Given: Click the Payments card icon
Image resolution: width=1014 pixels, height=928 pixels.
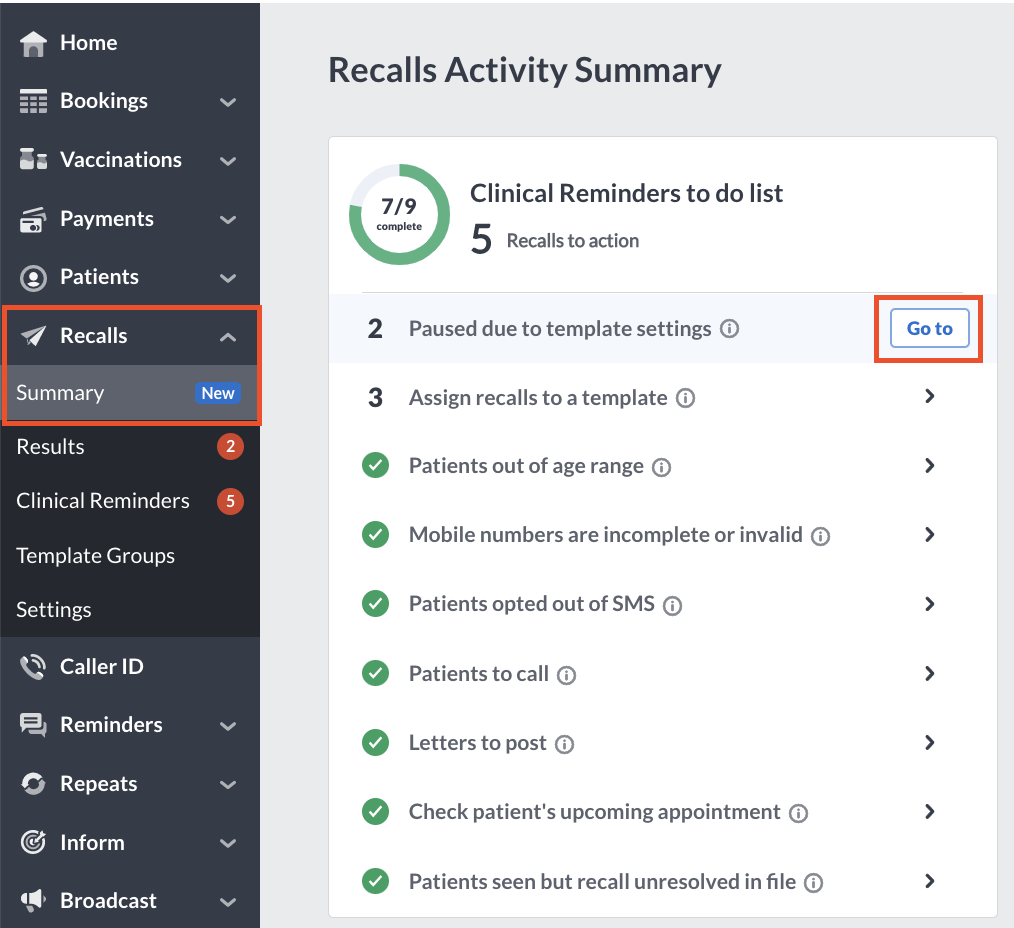Looking at the screenshot, I should coord(33,219).
